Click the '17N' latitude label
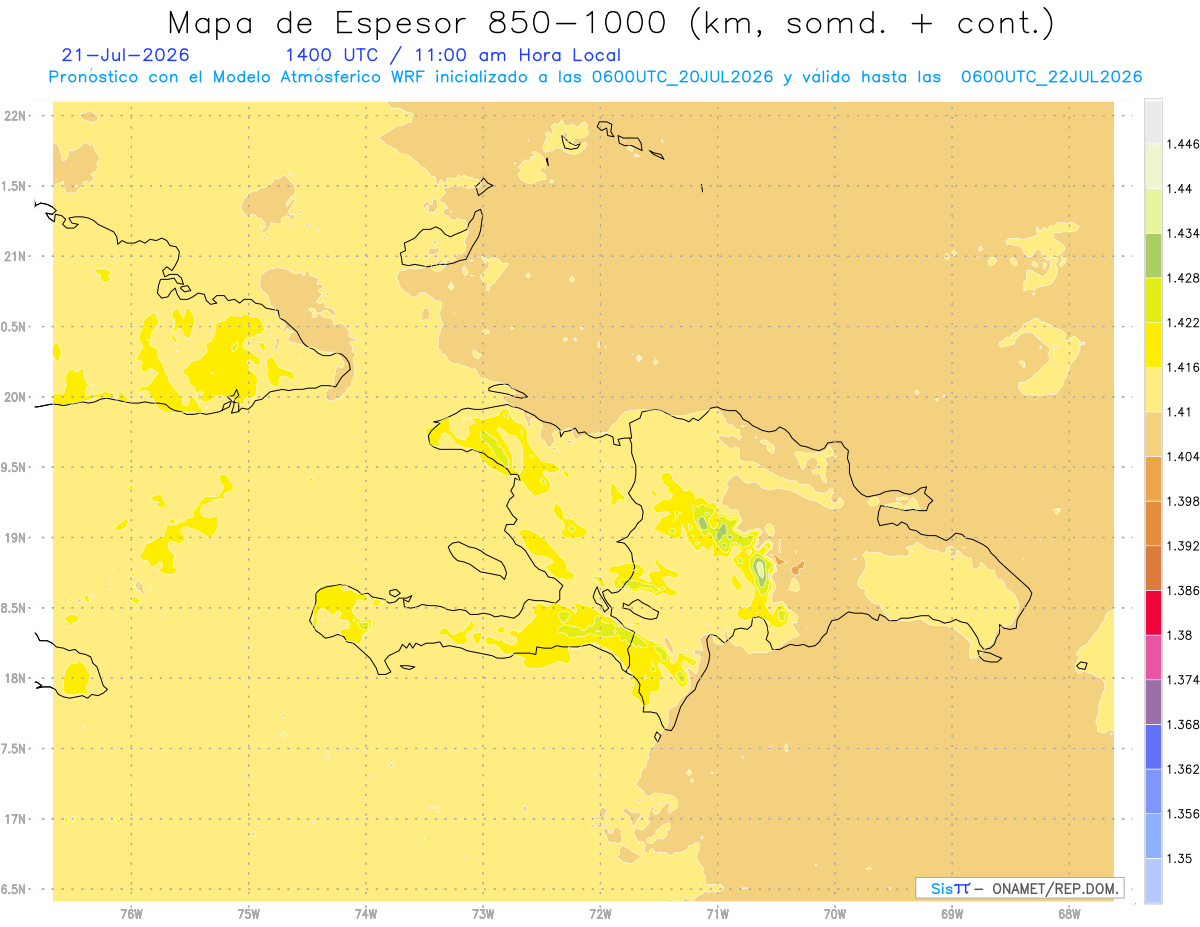The height and width of the screenshot is (927, 1200). pos(16,819)
